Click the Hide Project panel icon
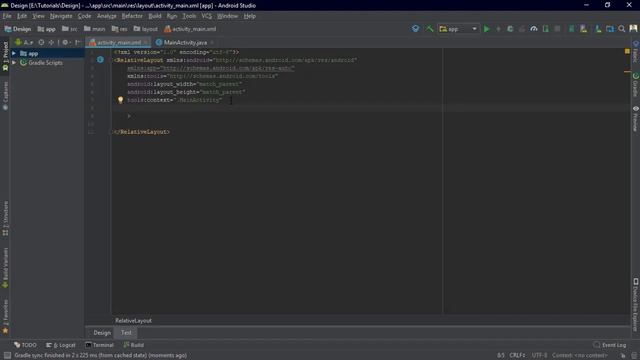640x360 pixels. point(77,42)
